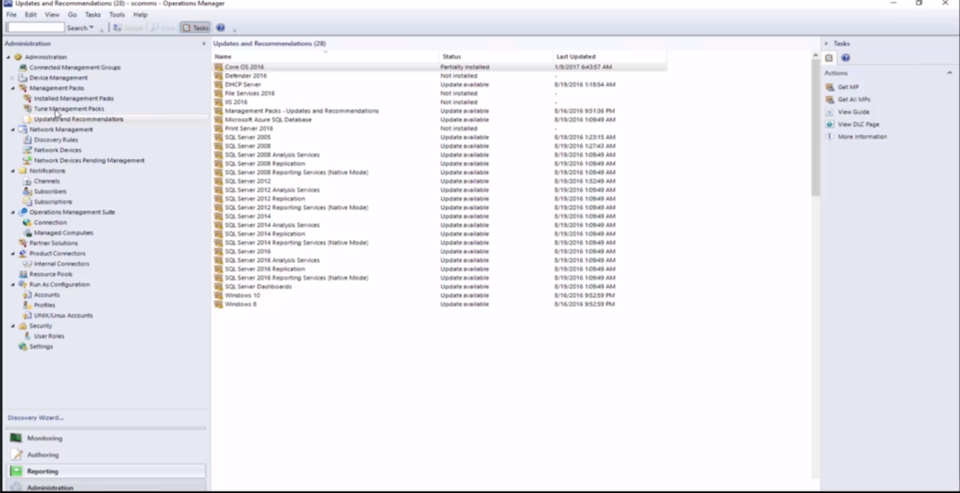Screen dimensions: 960x493
Task: Sort by the Name column header
Action: 326,56
